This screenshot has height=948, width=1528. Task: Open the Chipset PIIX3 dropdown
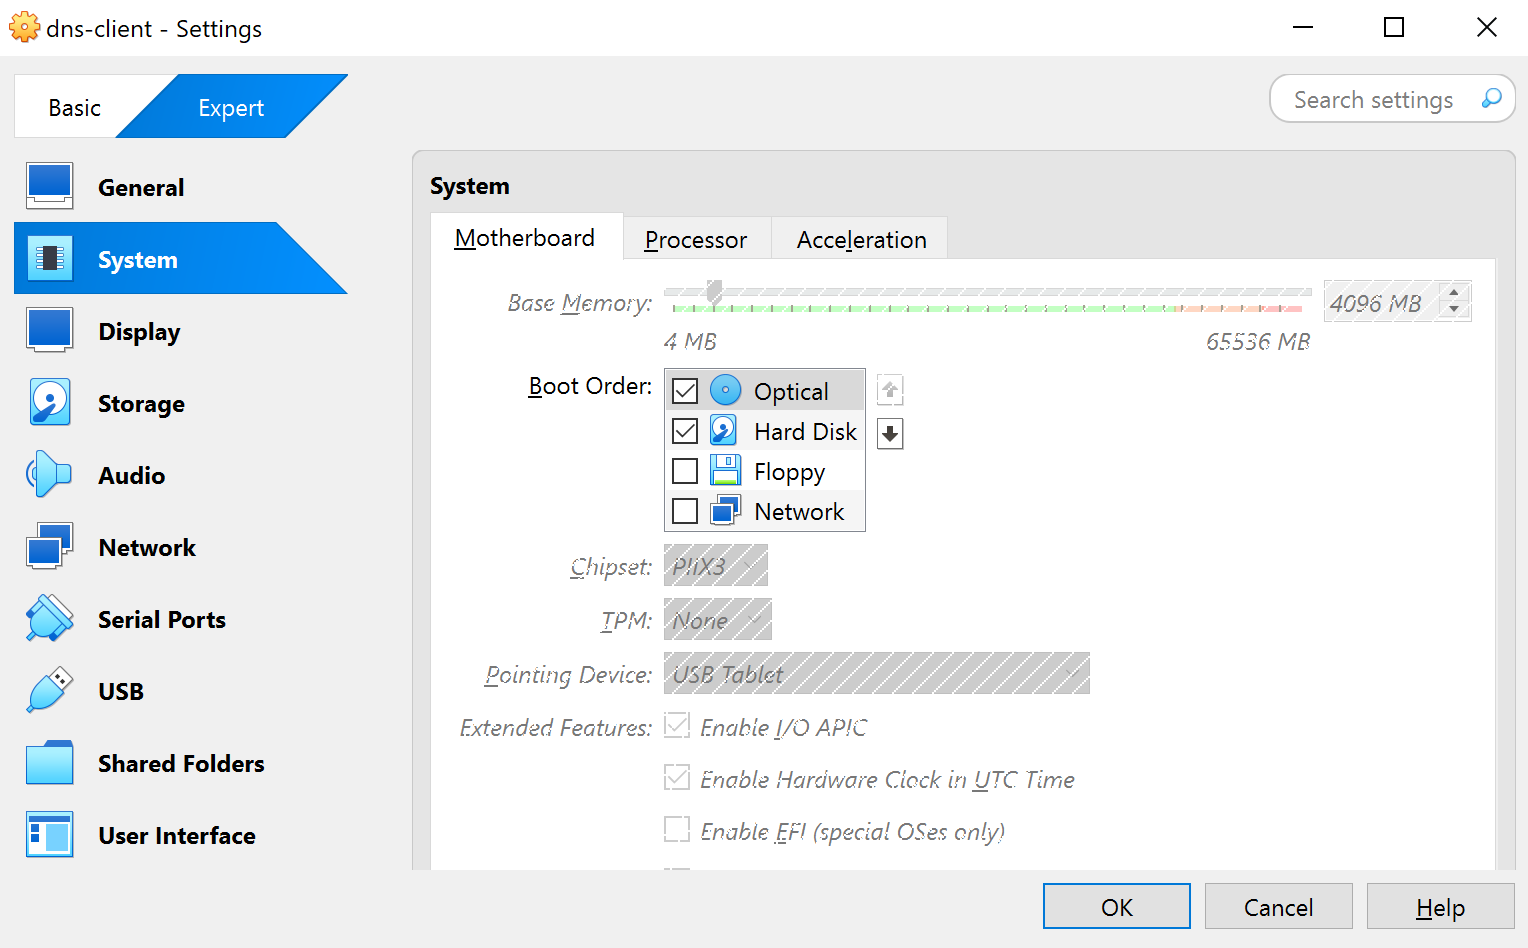[716, 566]
